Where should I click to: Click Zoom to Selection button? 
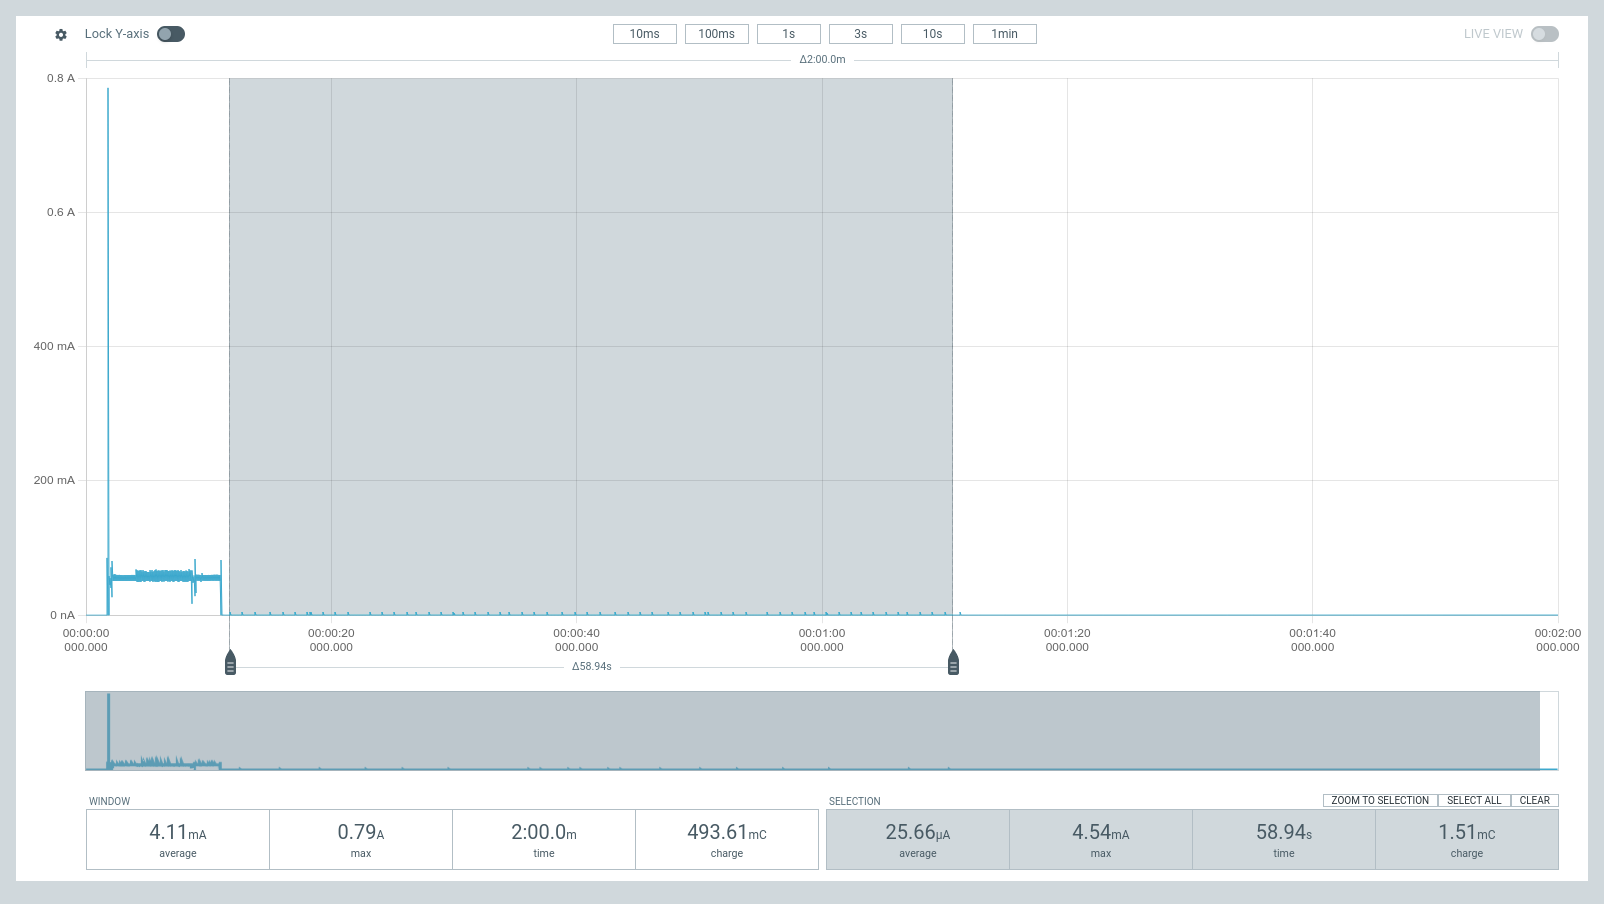(x=1379, y=800)
